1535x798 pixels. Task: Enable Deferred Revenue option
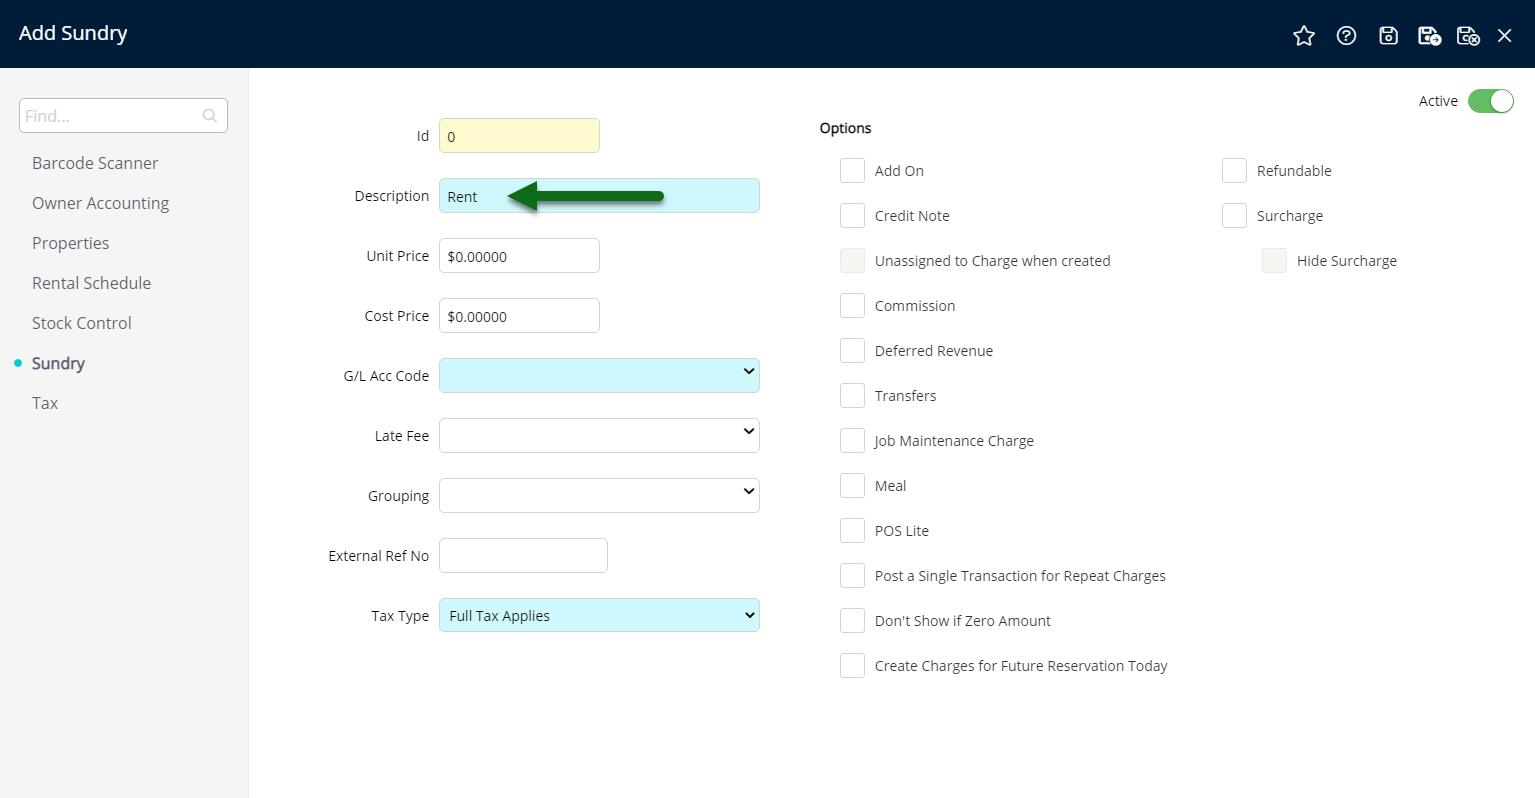(852, 351)
